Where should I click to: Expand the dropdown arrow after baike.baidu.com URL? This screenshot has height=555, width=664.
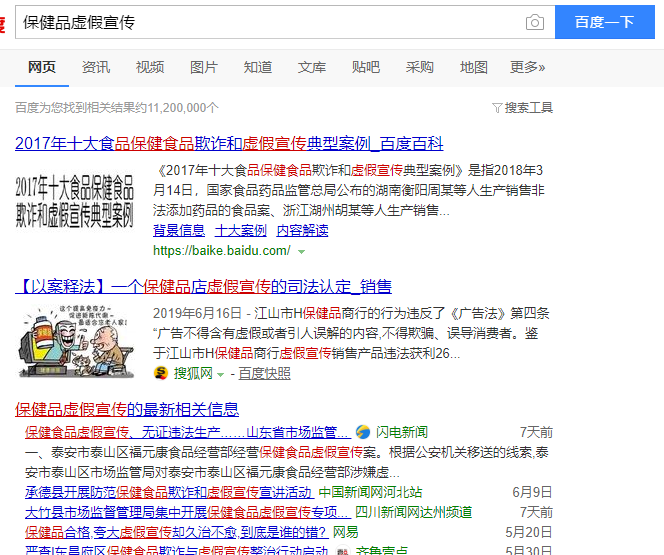(x=301, y=251)
